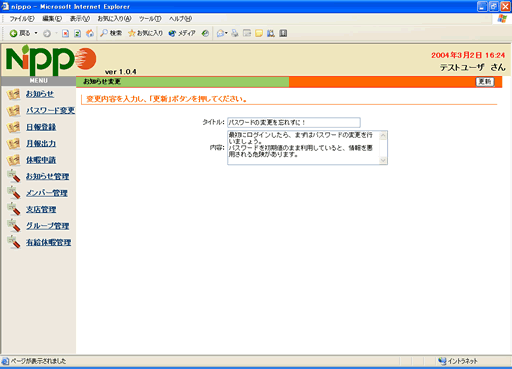The width and height of the screenshot is (512, 369).
Task: Click the Windows flag logo in menu bar
Action: click(502, 19)
